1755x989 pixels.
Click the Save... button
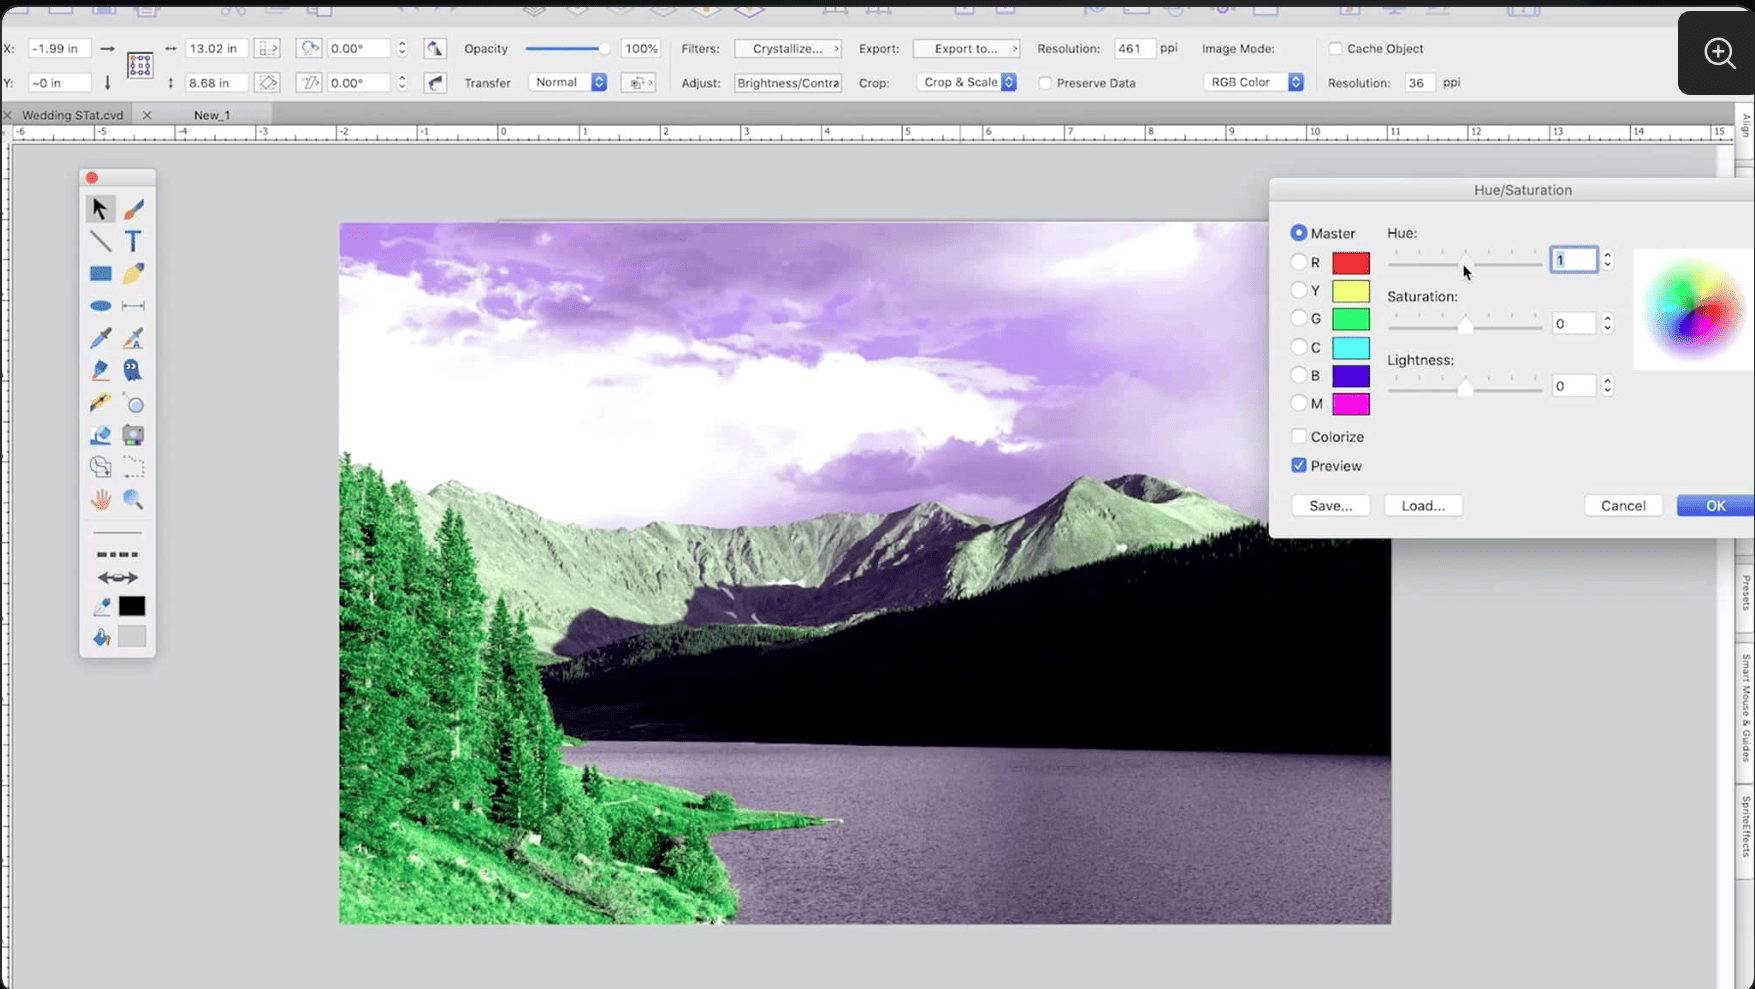coord(1331,506)
